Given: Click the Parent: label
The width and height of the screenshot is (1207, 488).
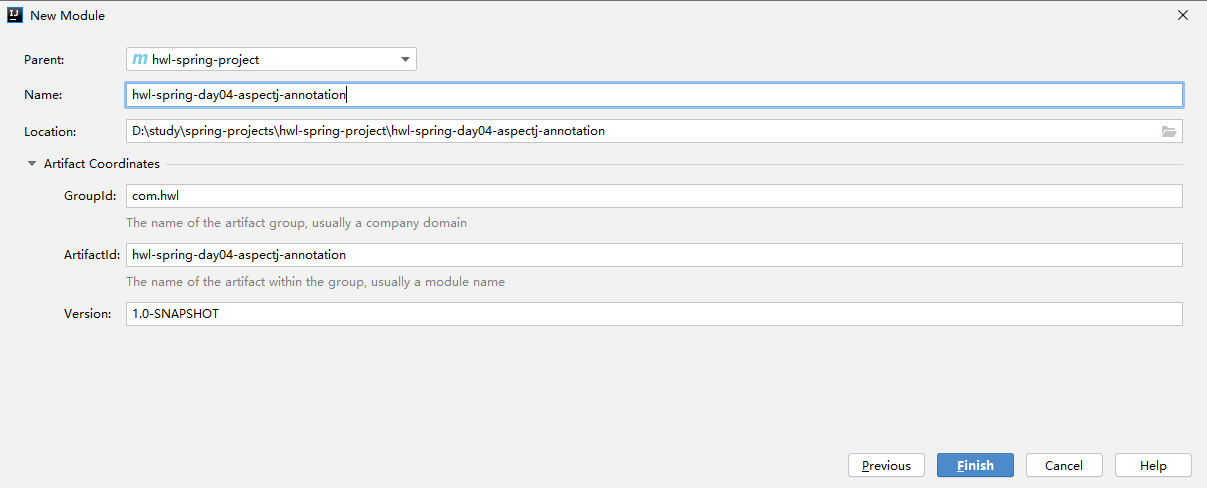Looking at the screenshot, I should [x=44, y=60].
